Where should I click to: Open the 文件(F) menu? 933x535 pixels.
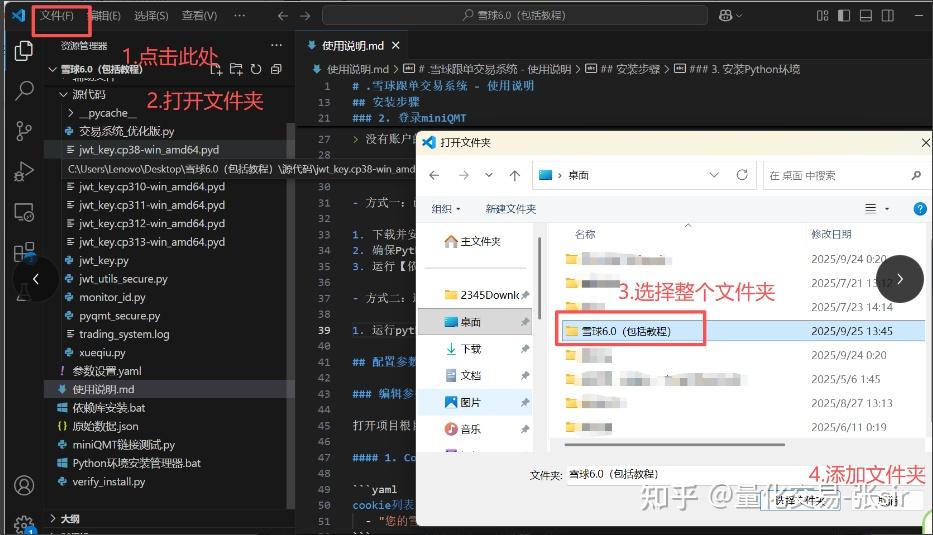pos(57,15)
